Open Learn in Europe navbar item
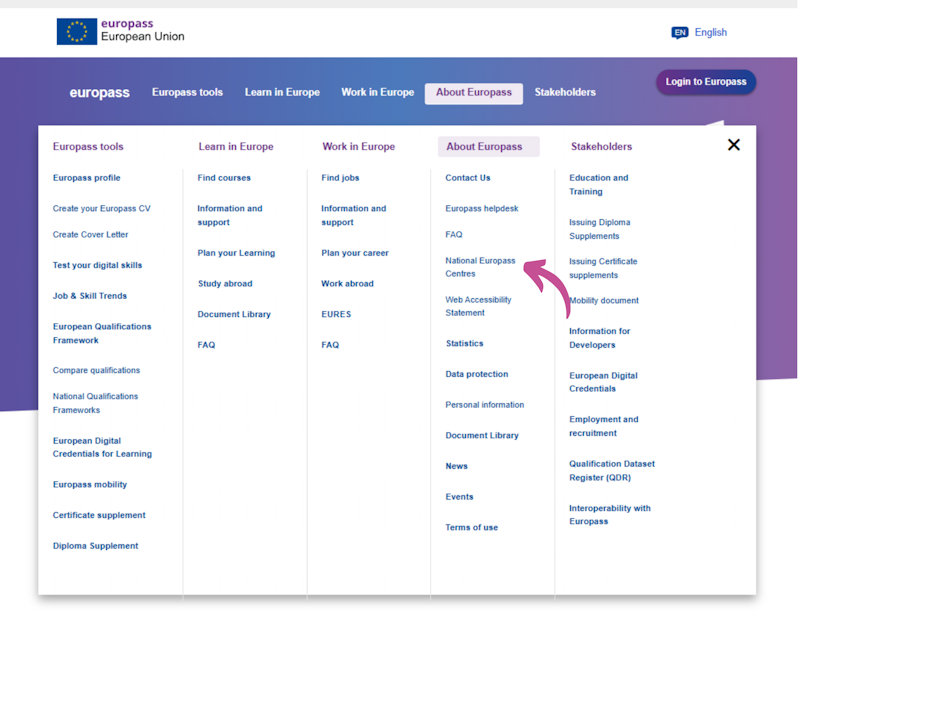The height and width of the screenshot is (709, 945). 282,92
